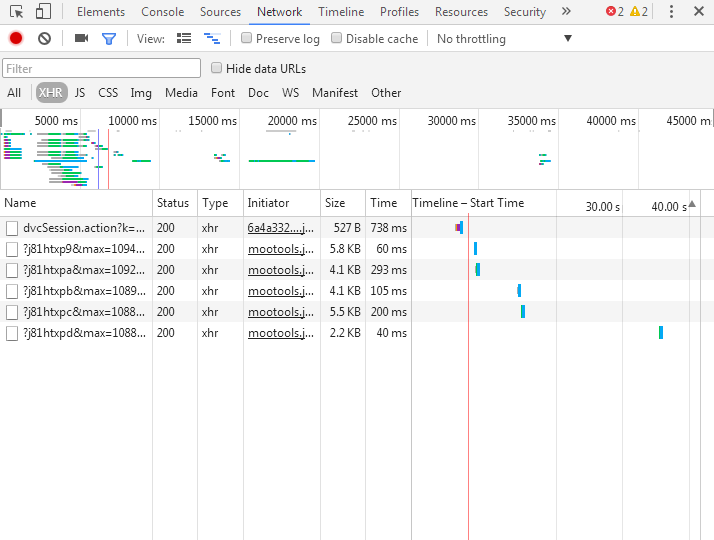Open the Sources tab

pyautogui.click(x=220, y=12)
